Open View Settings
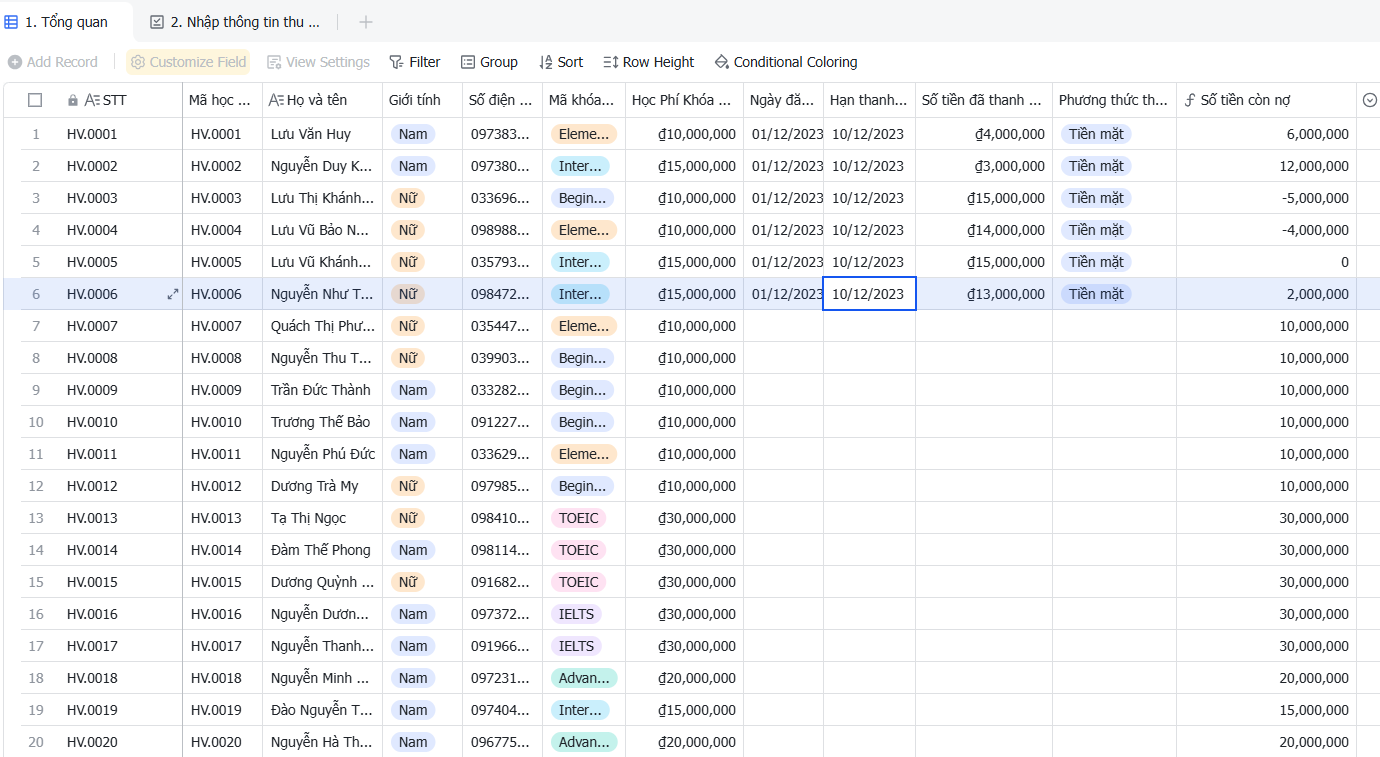1380x757 pixels. point(318,62)
